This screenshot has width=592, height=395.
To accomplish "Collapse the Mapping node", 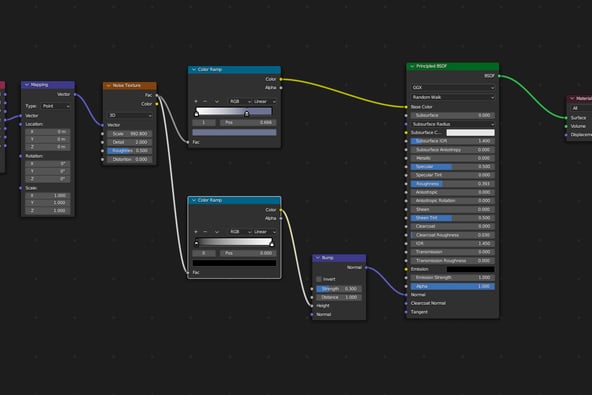I will pyautogui.click(x=27, y=85).
